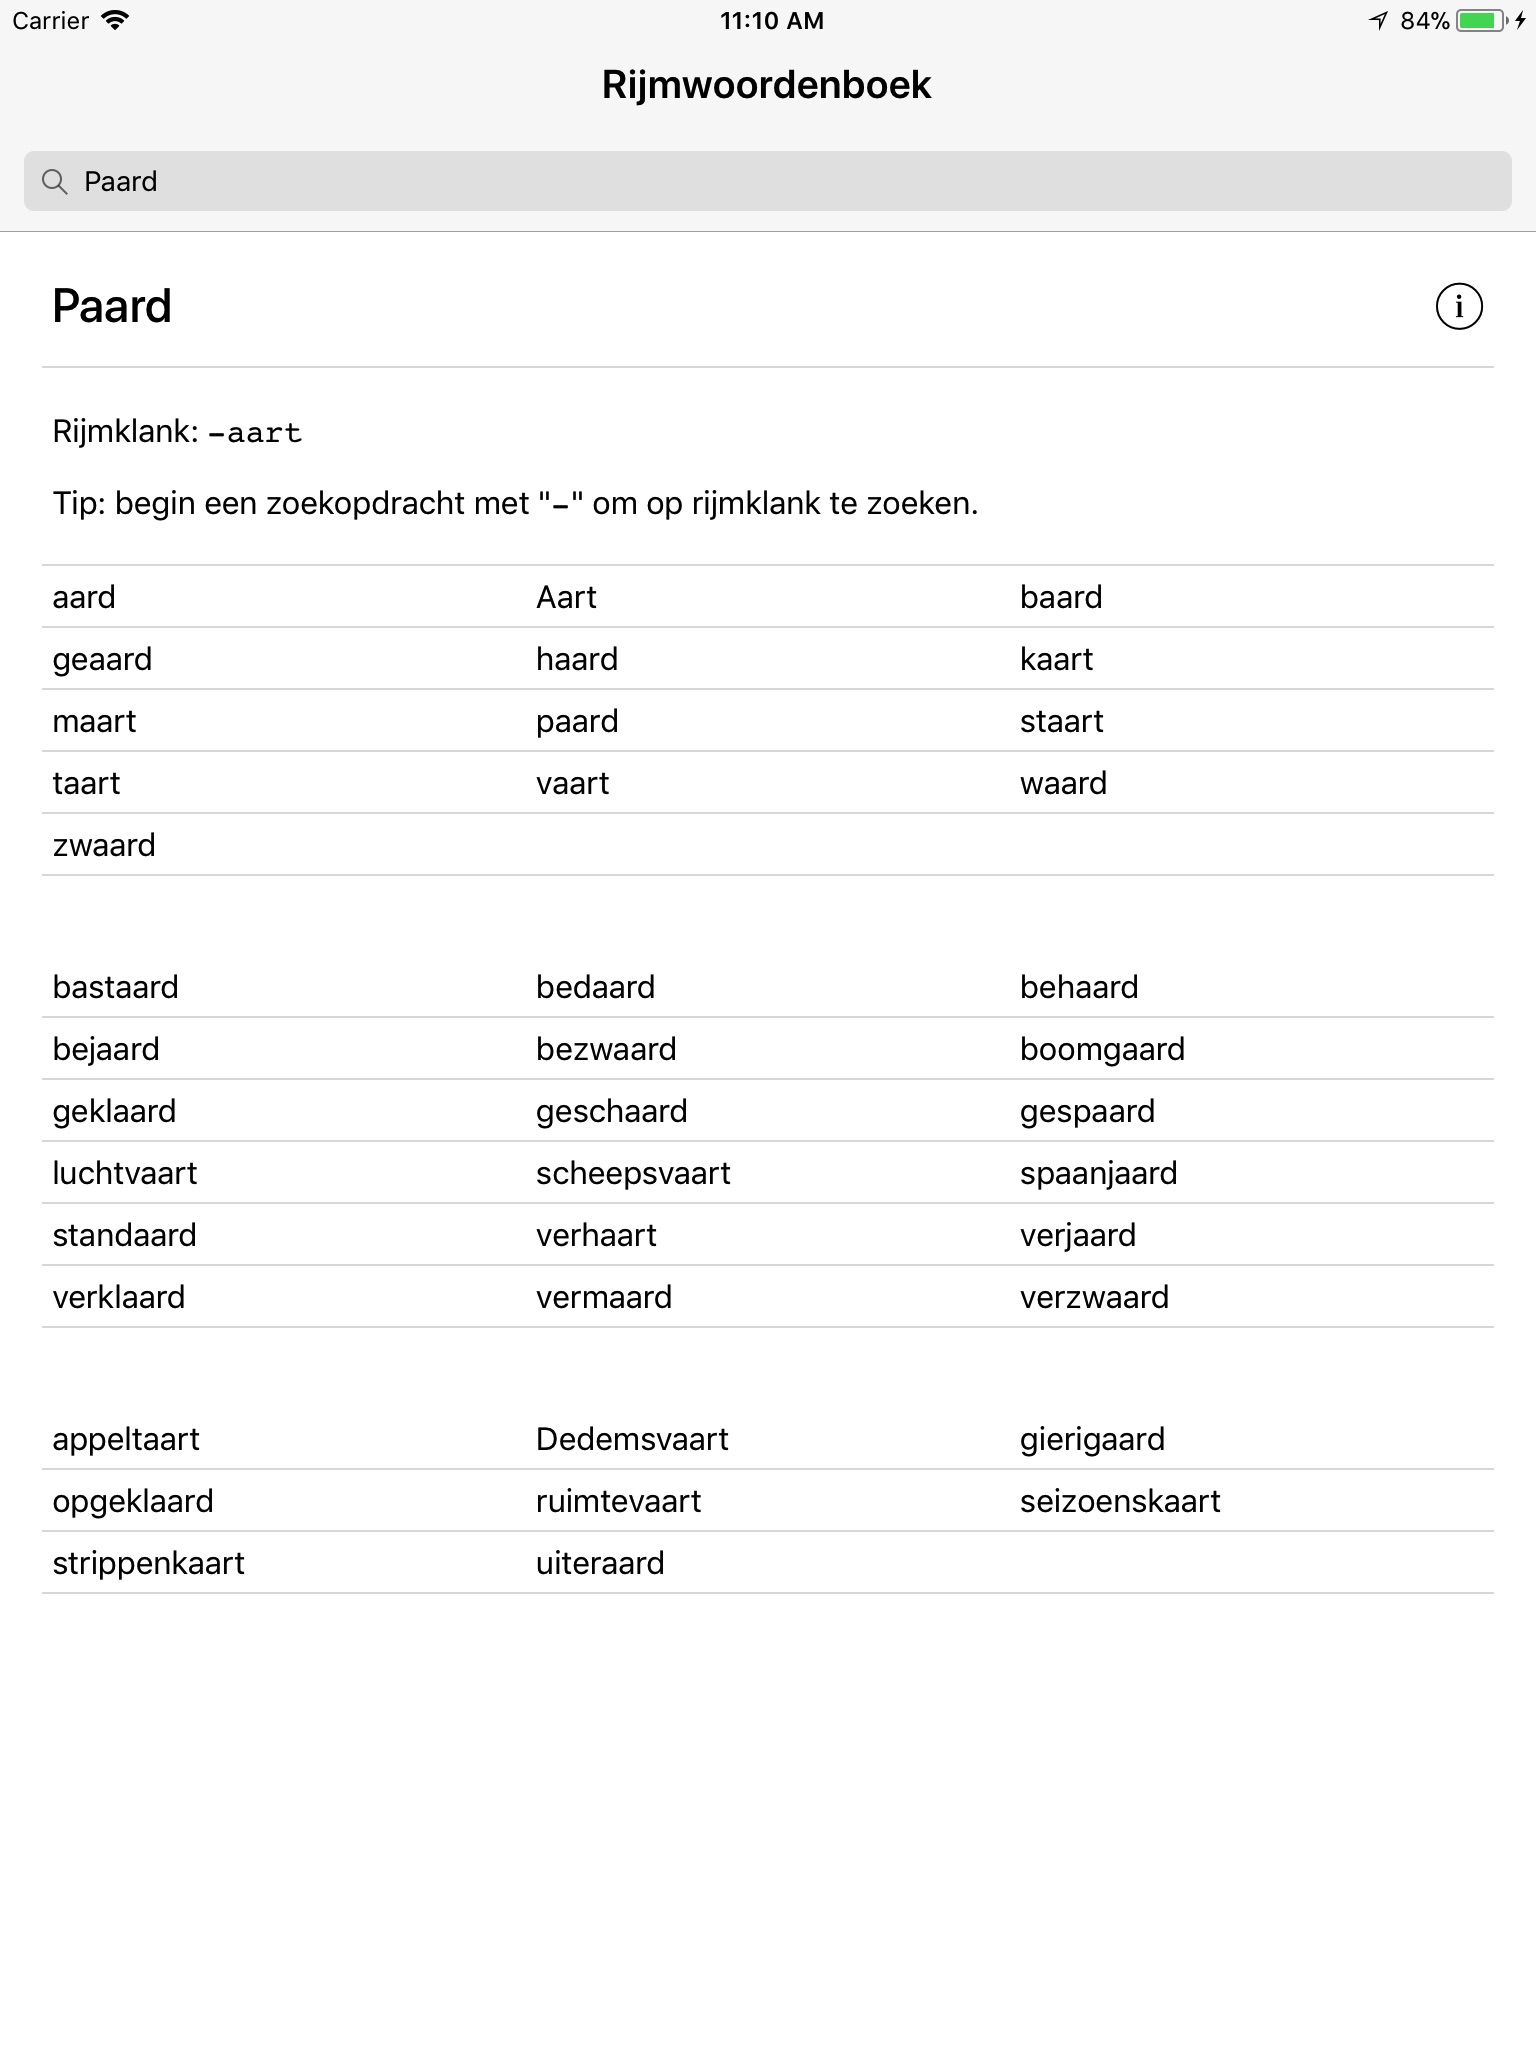Tap the location arrow status icon
The width and height of the screenshot is (1536, 2048).
pyautogui.click(x=1378, y=21)
